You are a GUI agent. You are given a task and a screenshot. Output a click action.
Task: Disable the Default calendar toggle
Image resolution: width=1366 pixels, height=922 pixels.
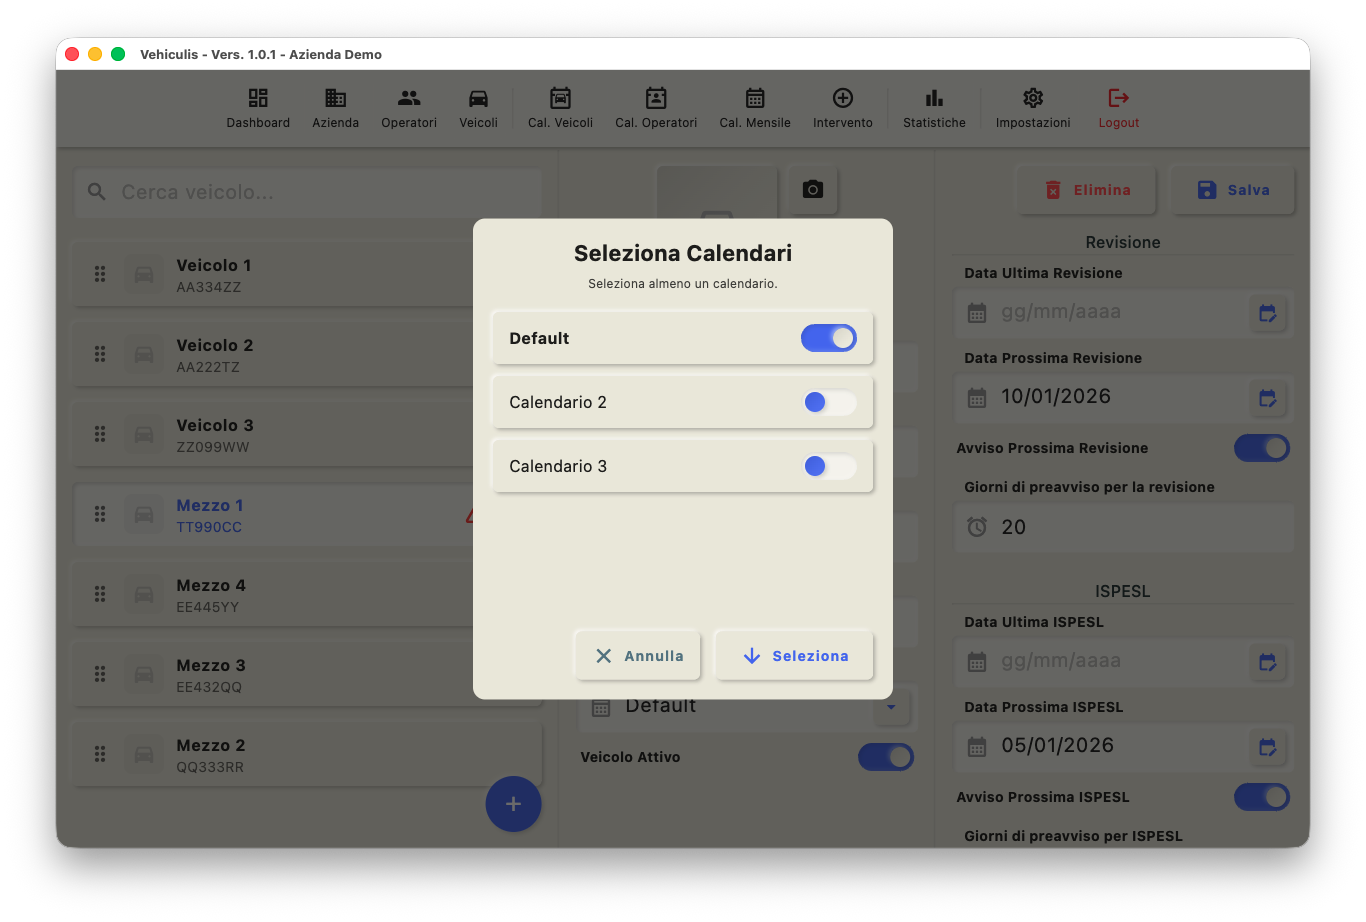point(828,338)
